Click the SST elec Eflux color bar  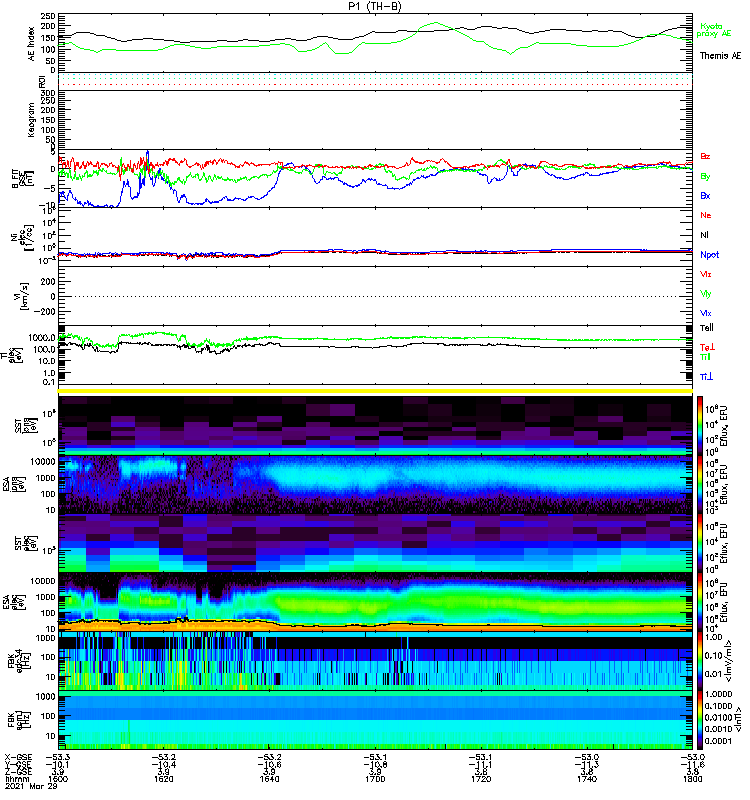700,543
